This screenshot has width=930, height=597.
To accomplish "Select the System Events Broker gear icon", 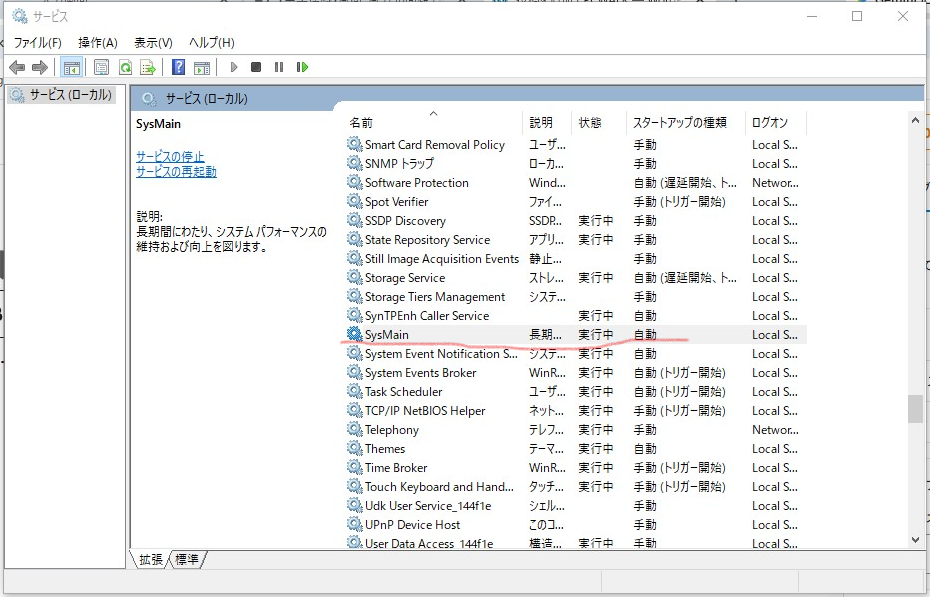I will click(355, 372).
